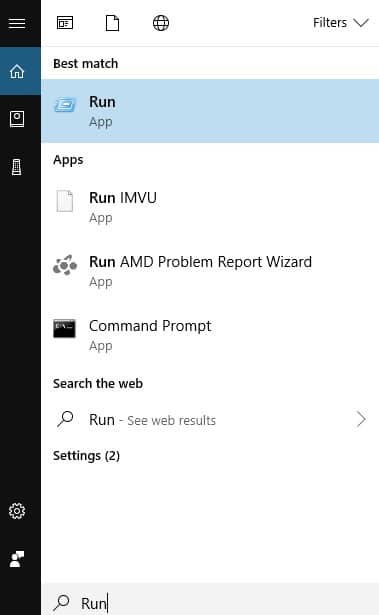Expand the Settings (2) group
Viewport: 379px width, 615px height.
point(86,456)
